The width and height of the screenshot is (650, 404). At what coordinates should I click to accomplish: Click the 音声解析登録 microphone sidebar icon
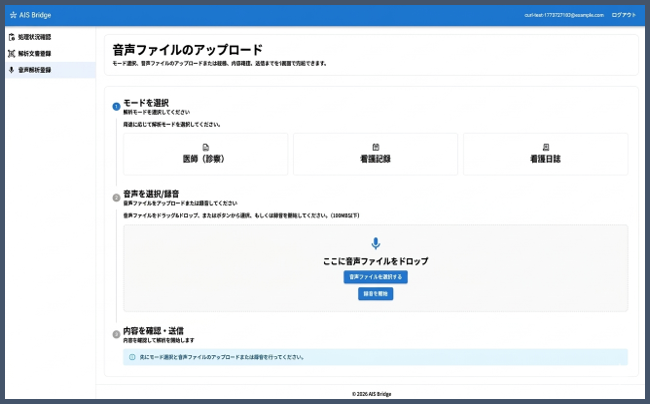coord(12,70)
